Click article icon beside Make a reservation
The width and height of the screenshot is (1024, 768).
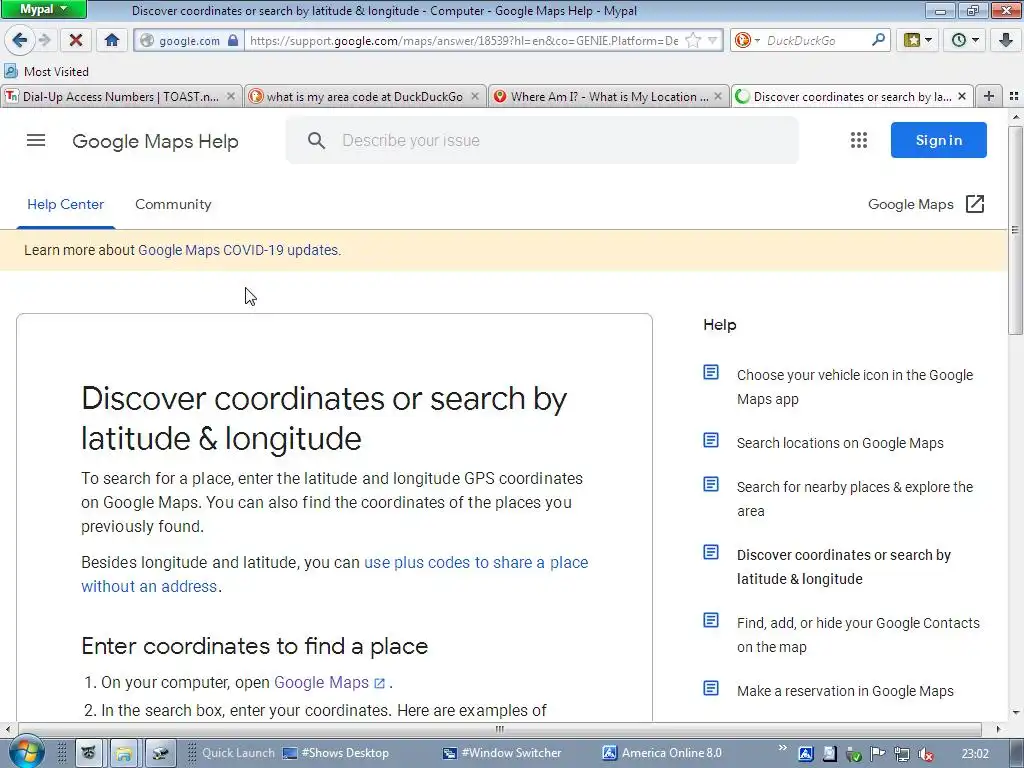[711, 688]
